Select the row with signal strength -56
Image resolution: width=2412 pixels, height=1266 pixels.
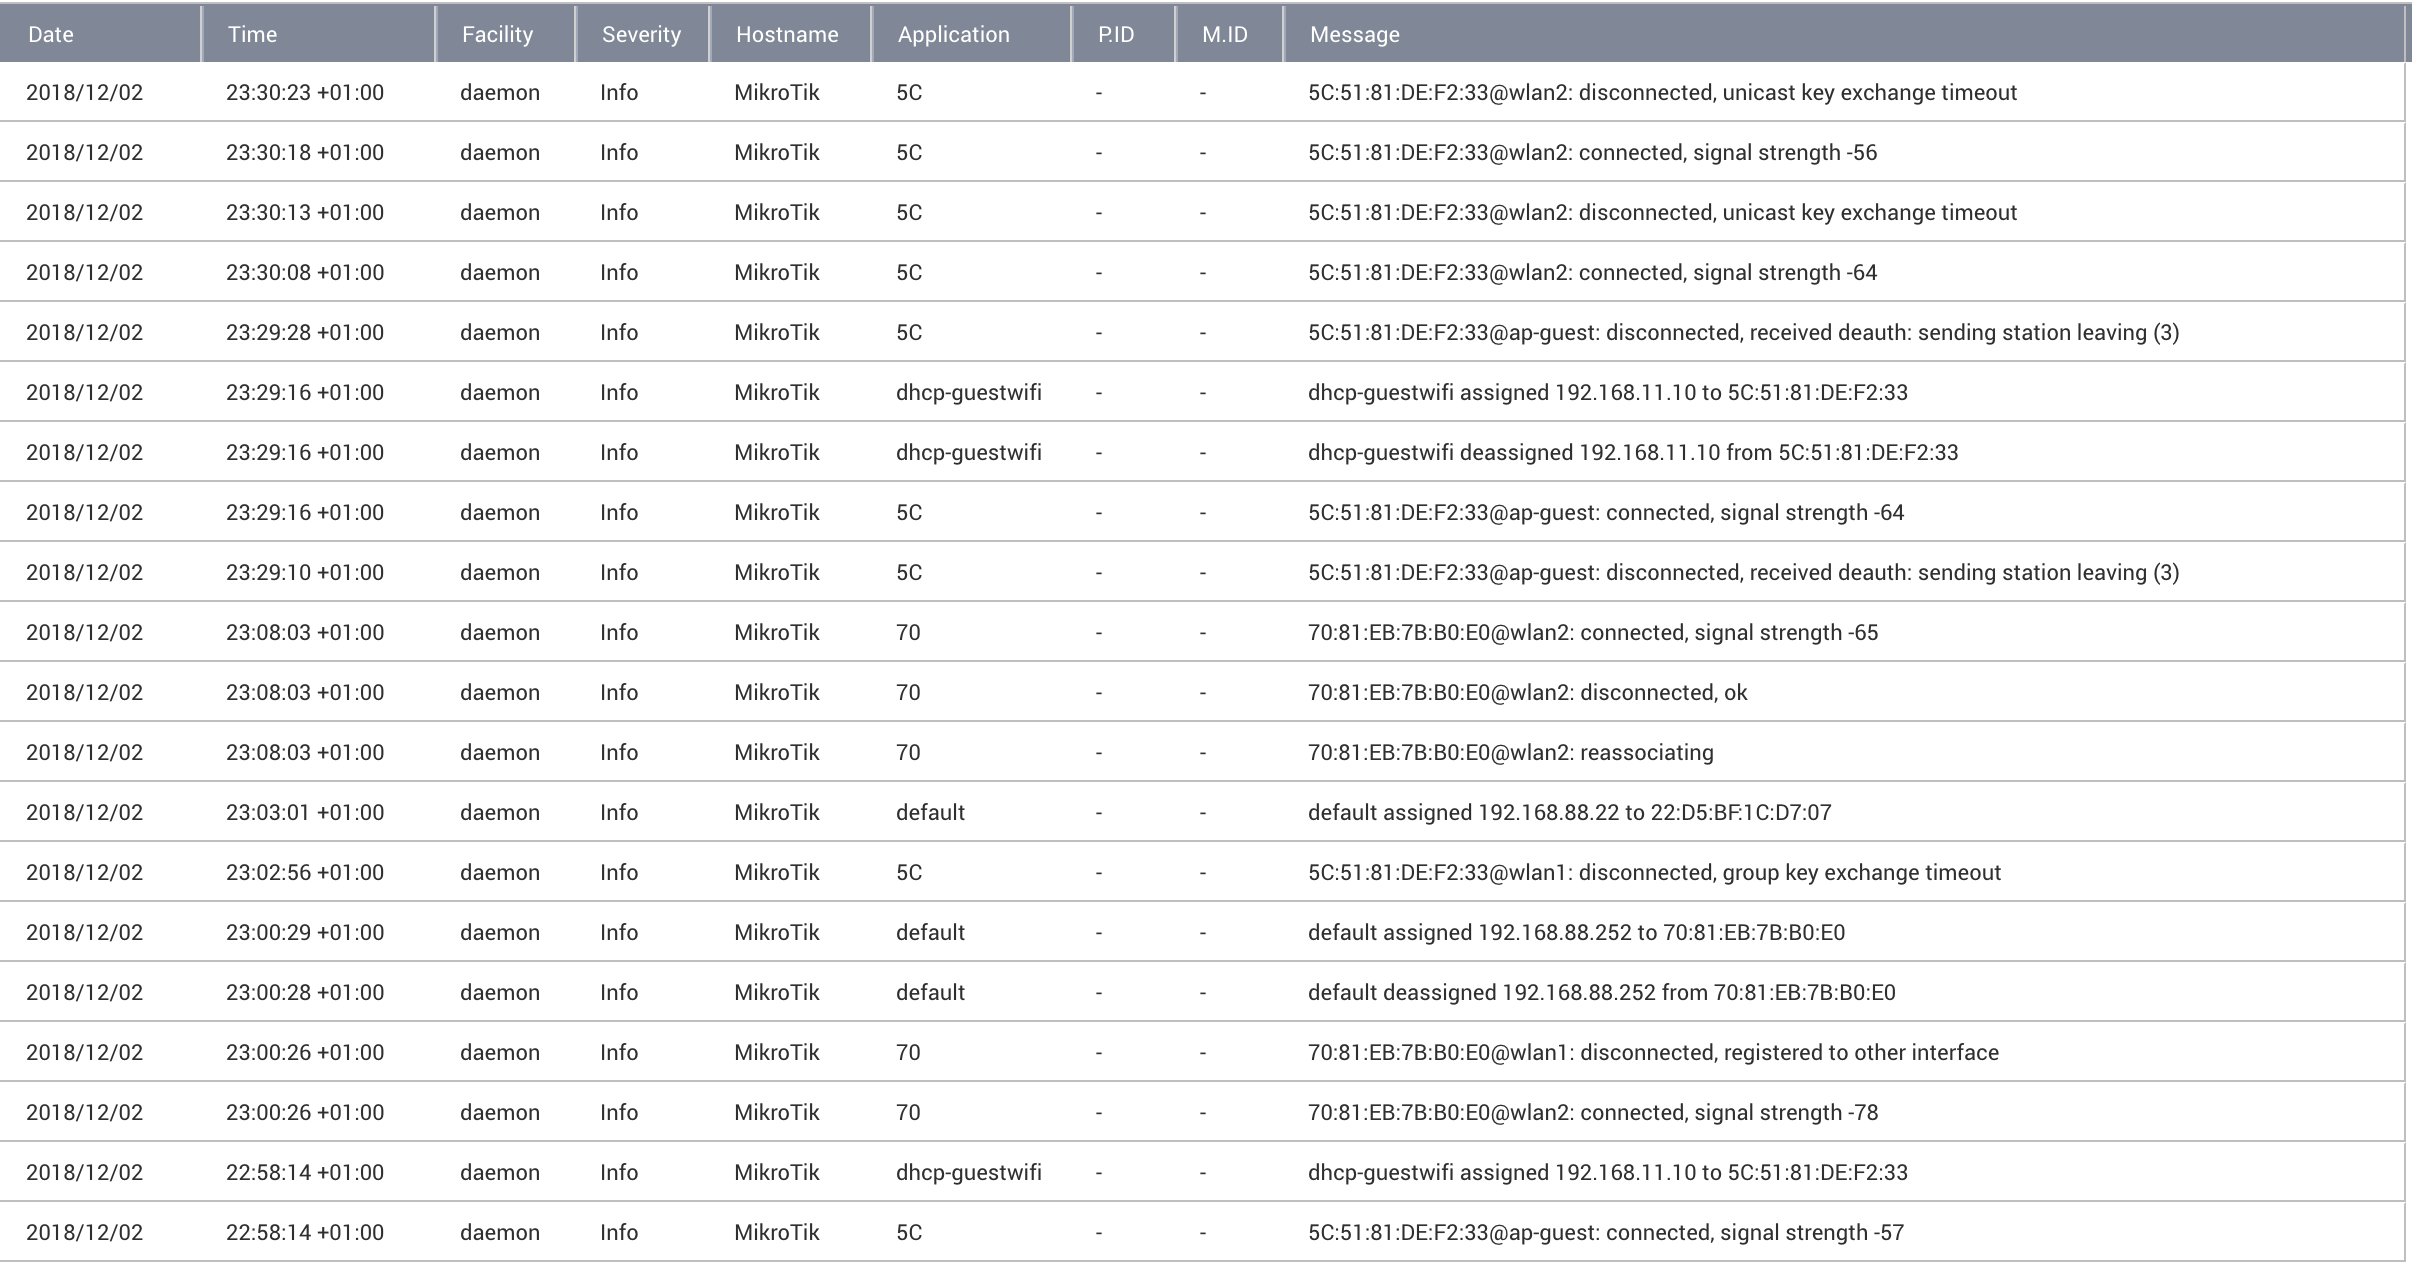point(1202,152)
